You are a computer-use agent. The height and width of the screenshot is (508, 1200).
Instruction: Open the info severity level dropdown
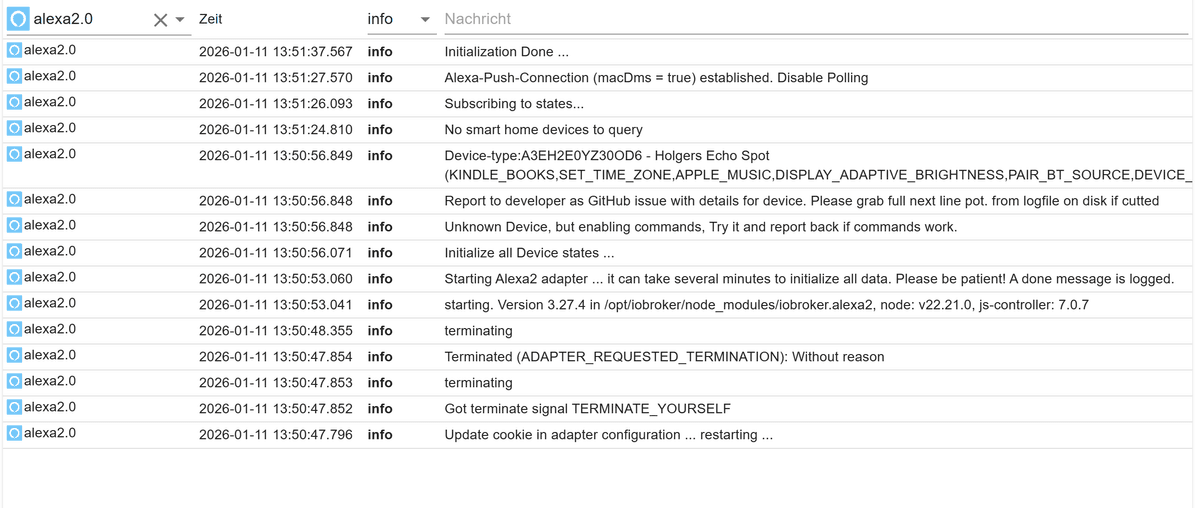424,20
